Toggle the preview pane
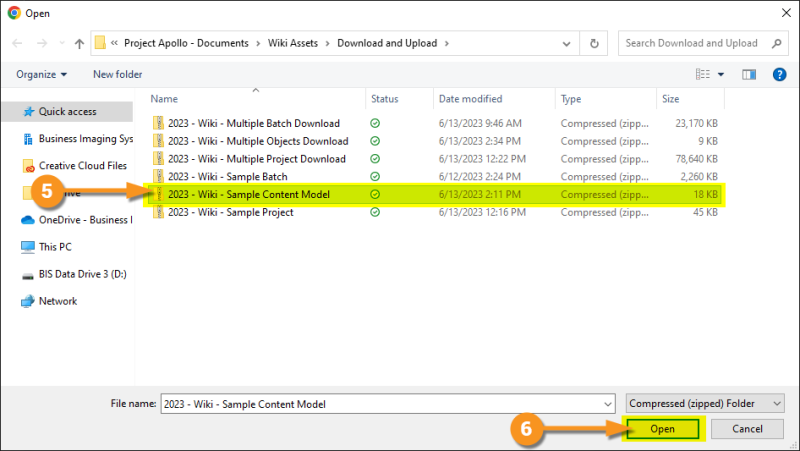The image size is (800, 451). (748, 74)
